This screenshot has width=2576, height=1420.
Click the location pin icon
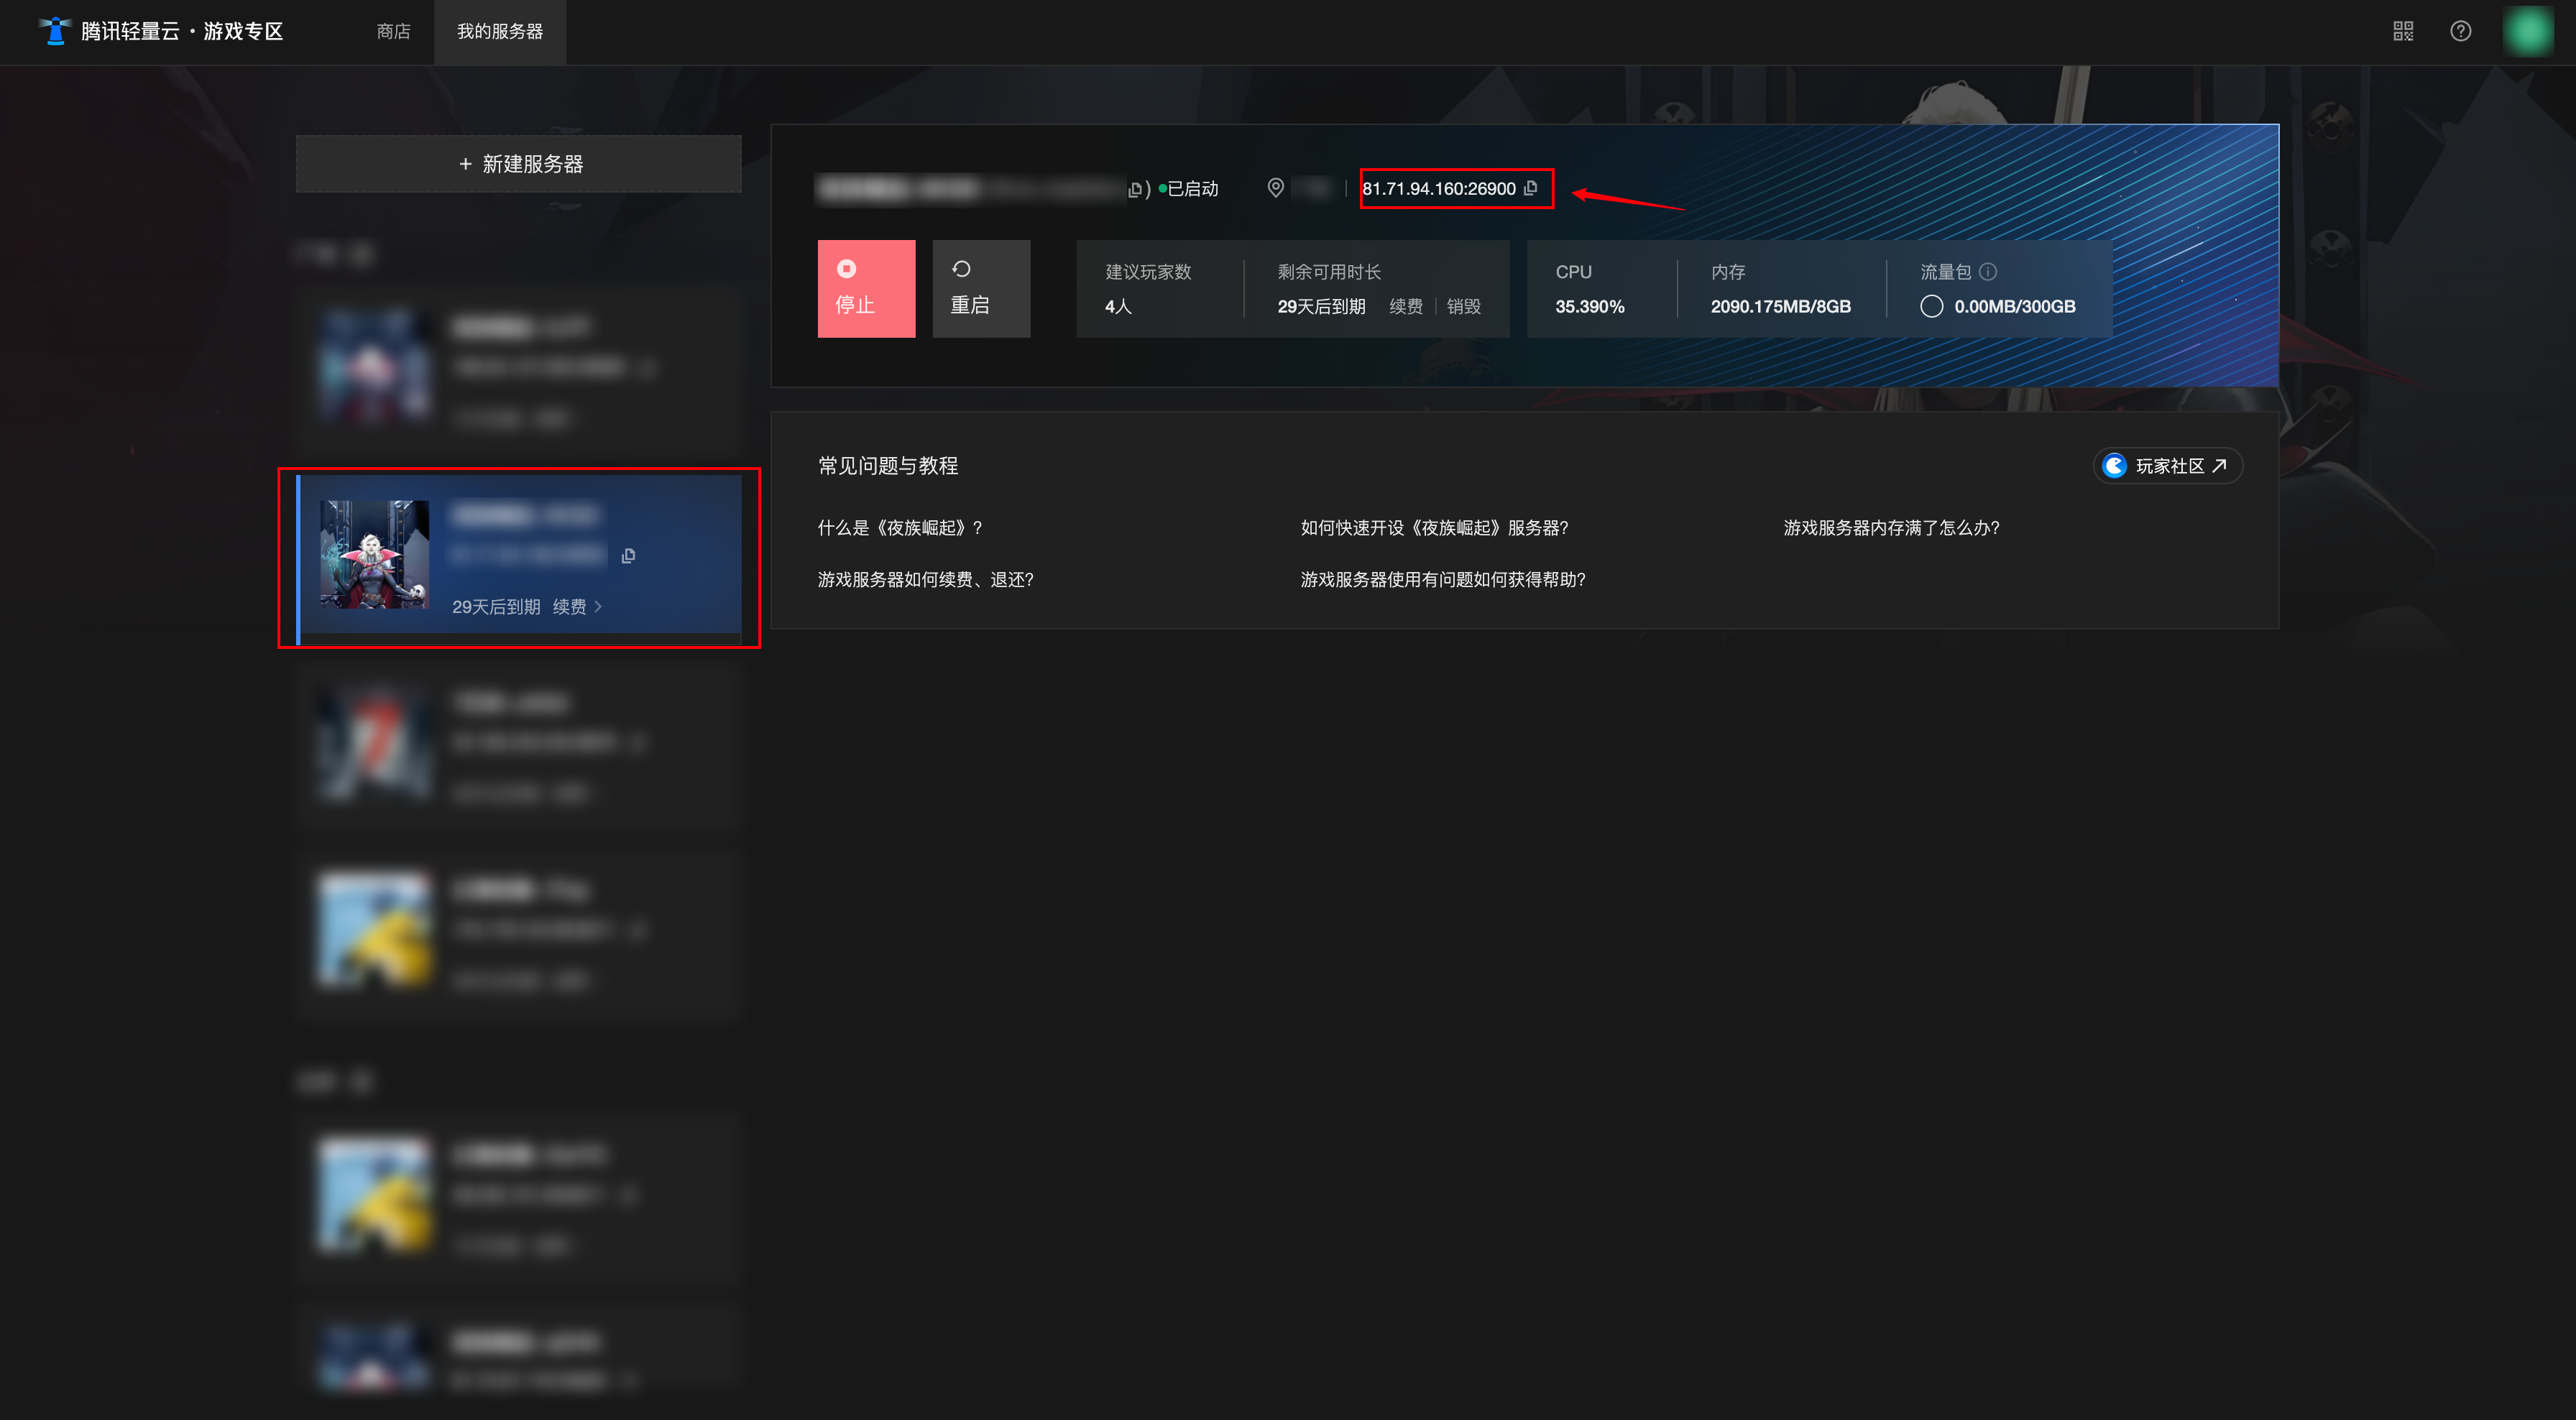[1275, 187]
